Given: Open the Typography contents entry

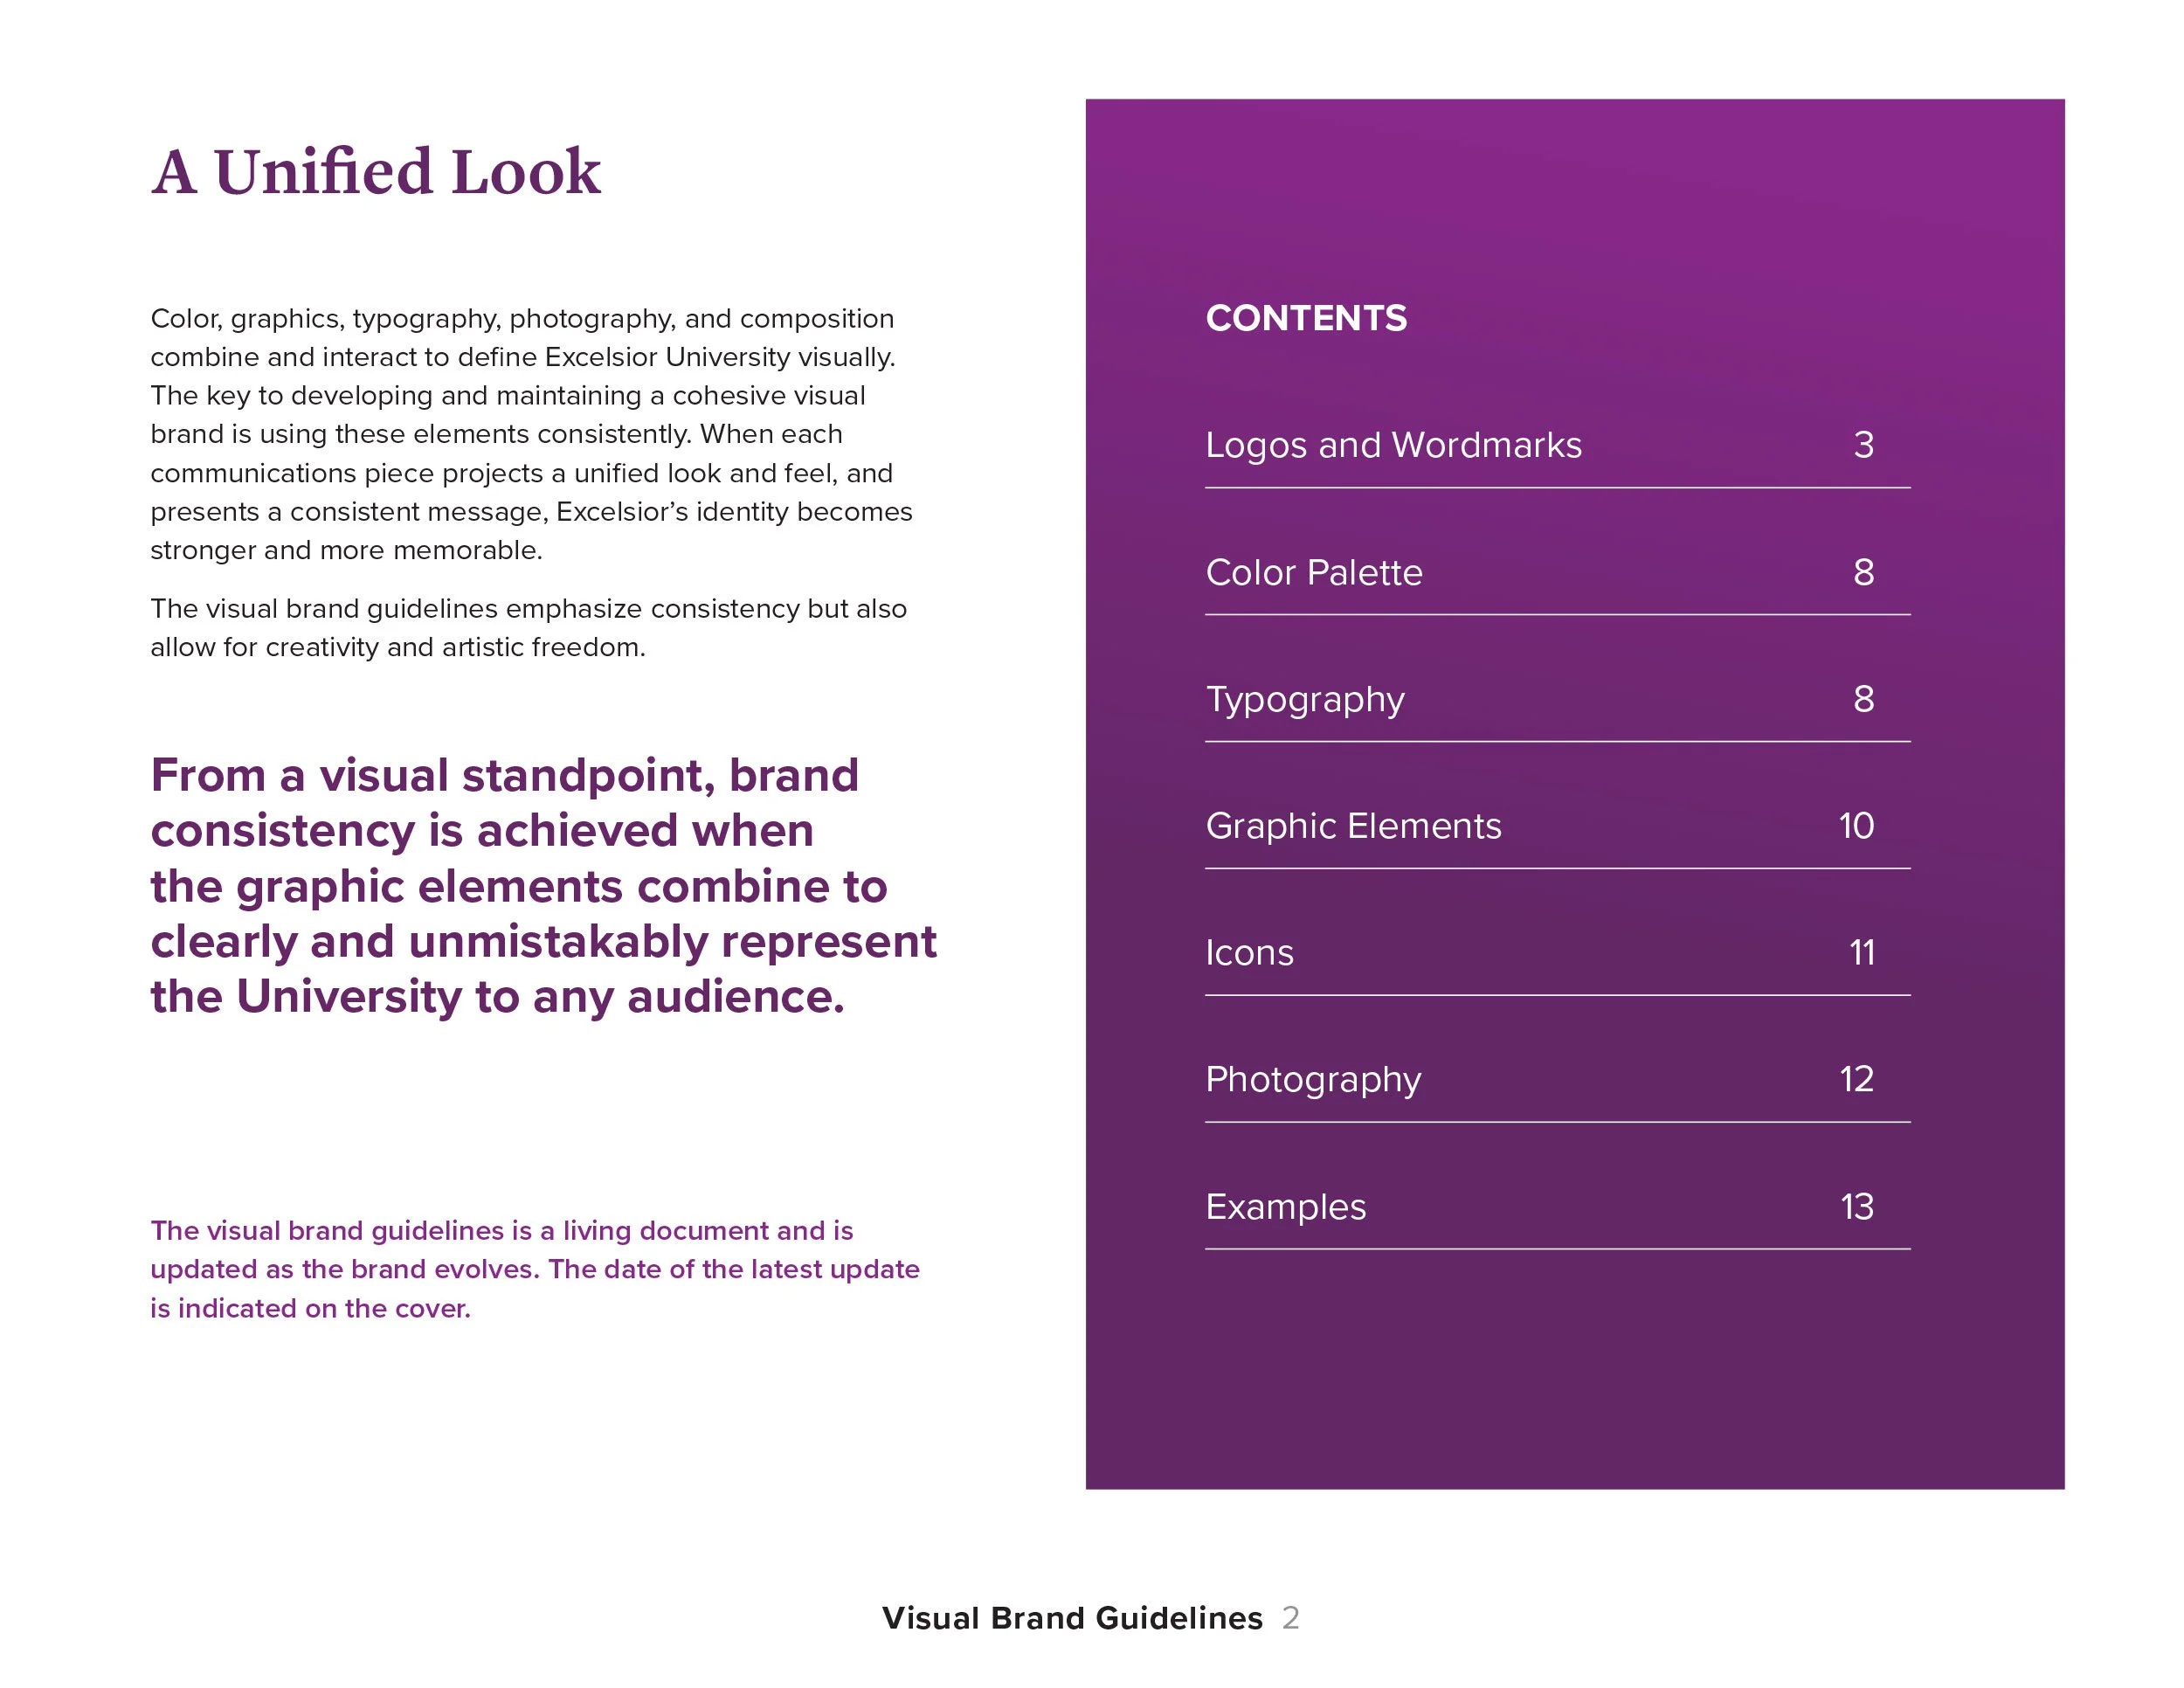Looking at the screenshot, I should click(x=1304, y=699).
